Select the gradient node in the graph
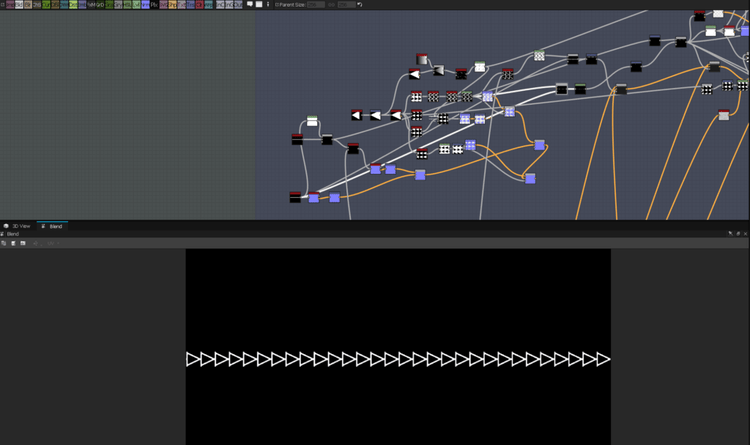 coord(423,62)
